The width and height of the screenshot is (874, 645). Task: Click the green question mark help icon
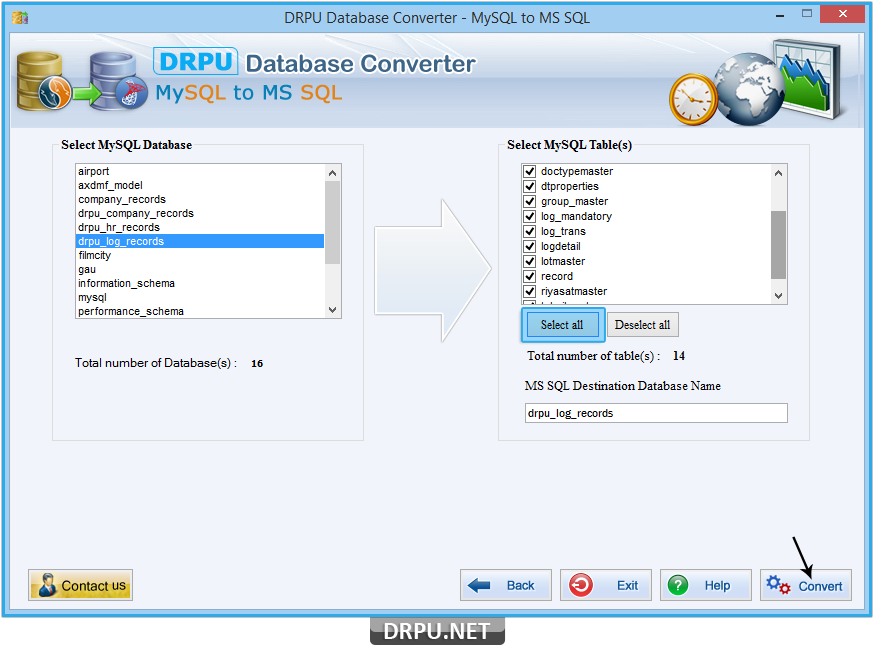(x=678, y=585)
